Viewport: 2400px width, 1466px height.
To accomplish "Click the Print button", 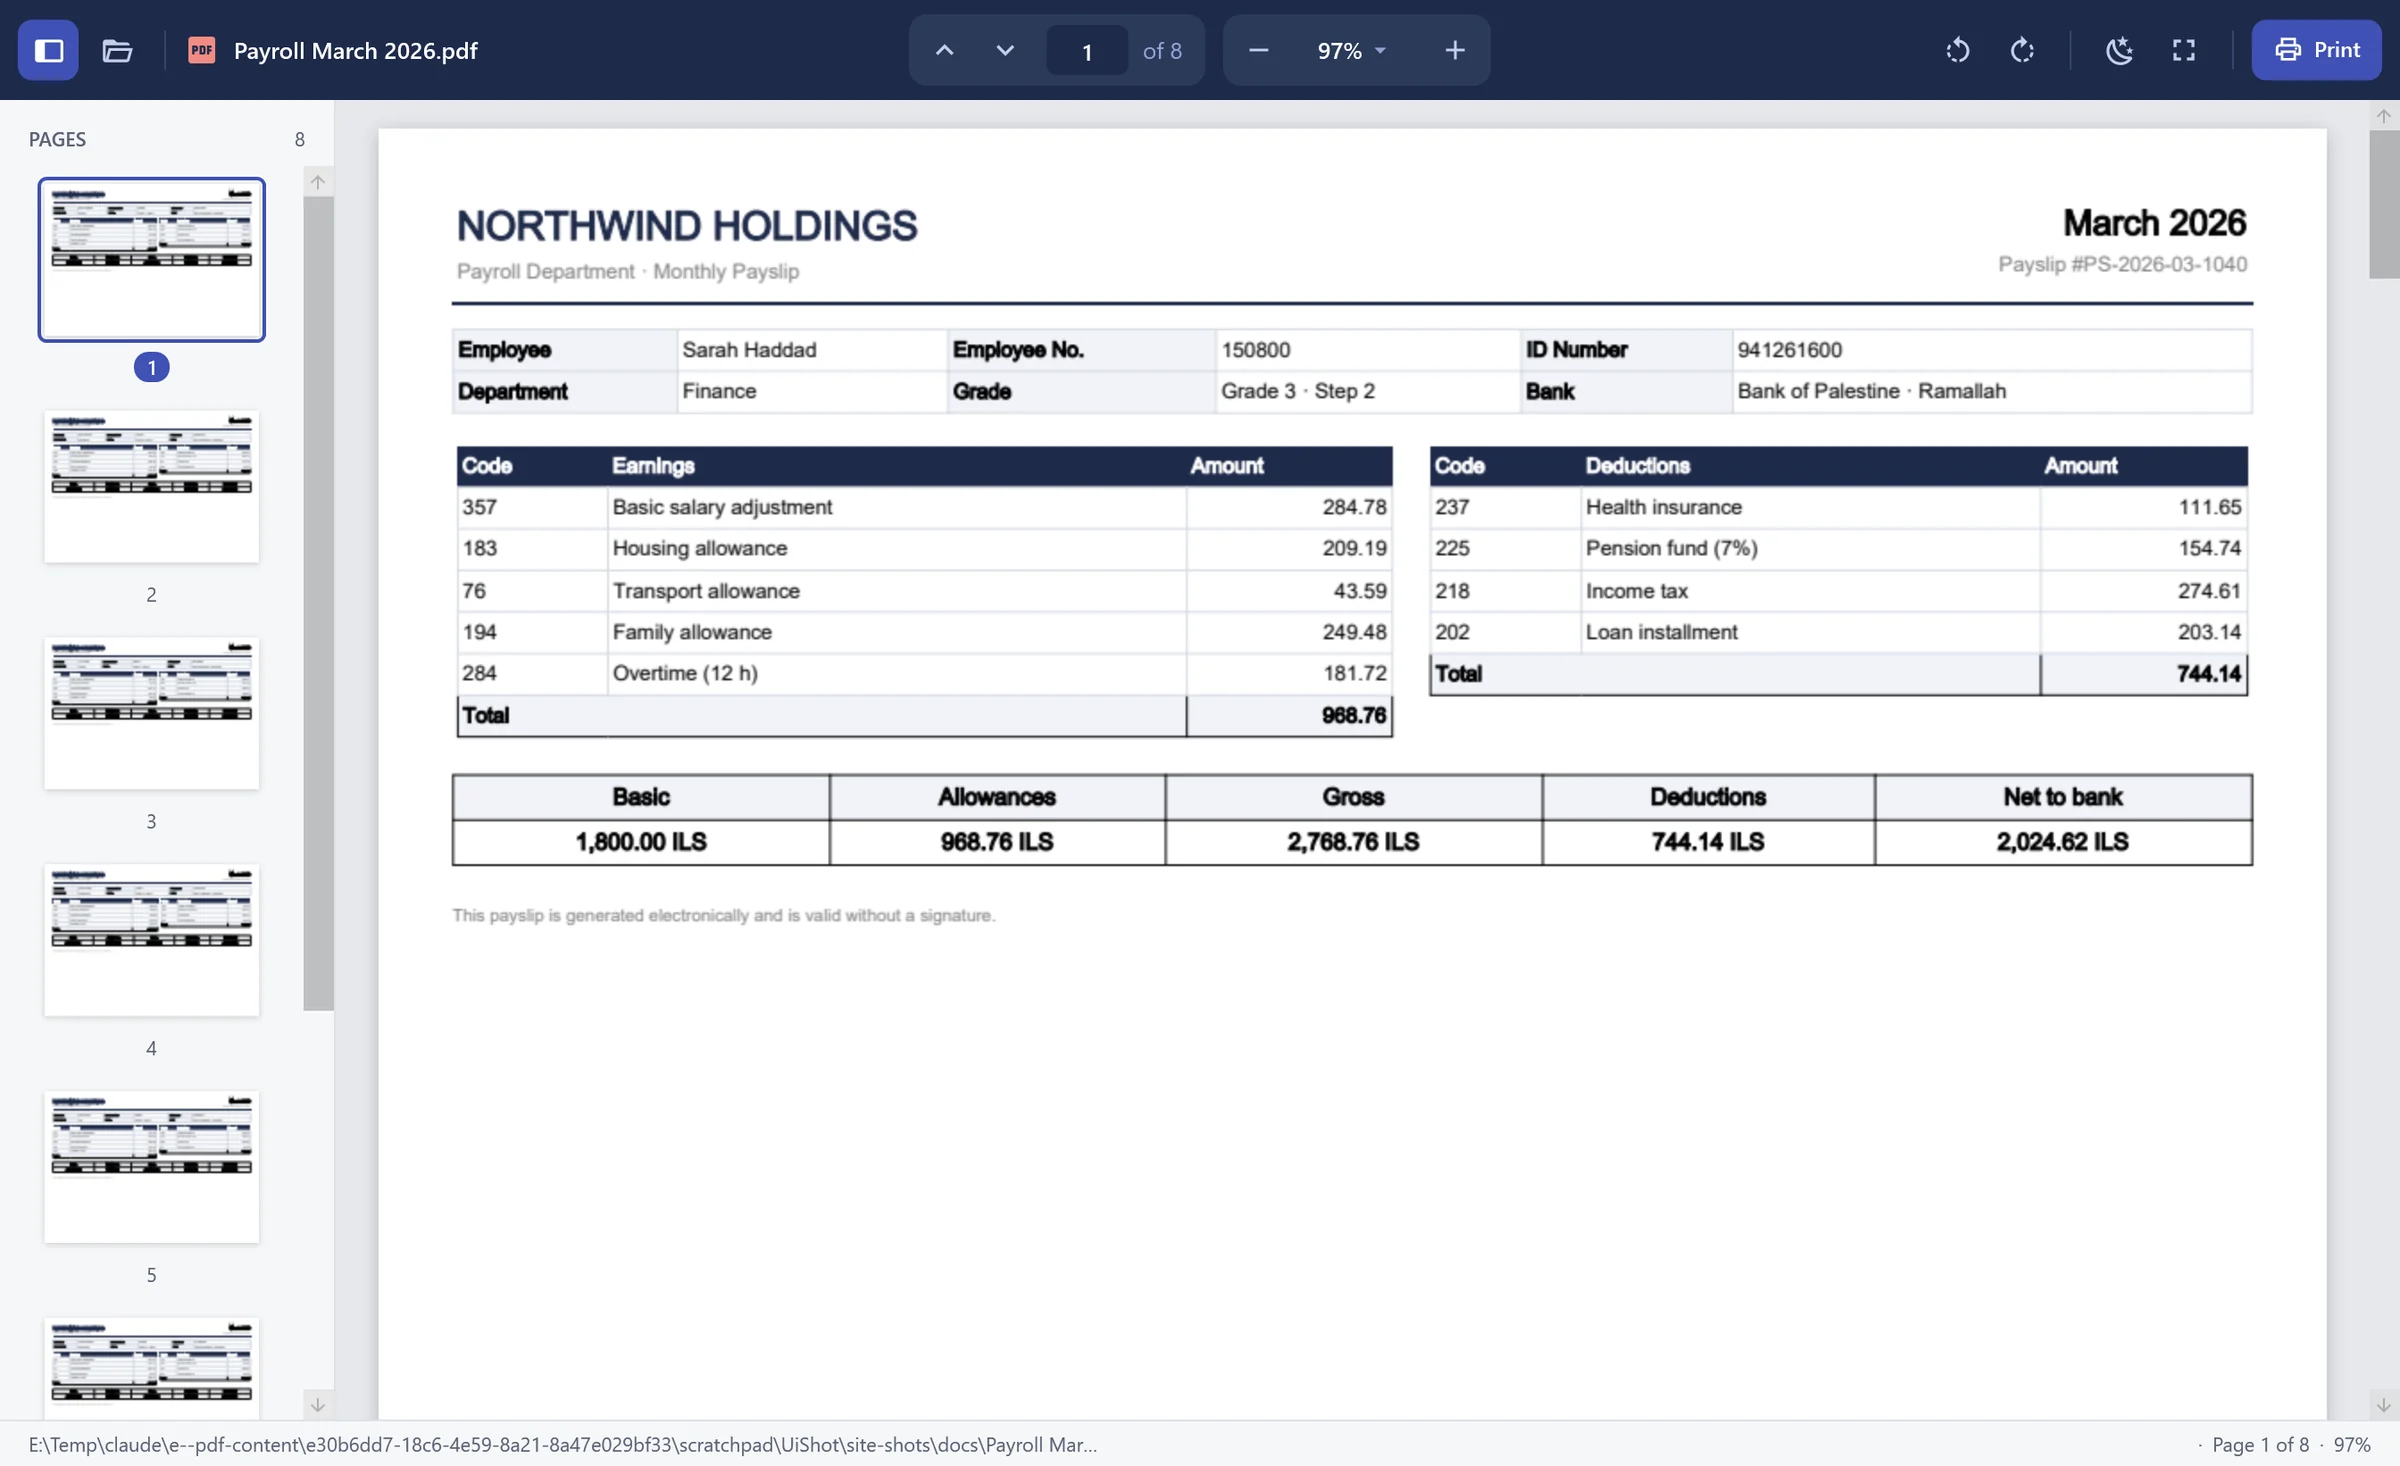I will pyautogui.click(x=2316, y=50).
